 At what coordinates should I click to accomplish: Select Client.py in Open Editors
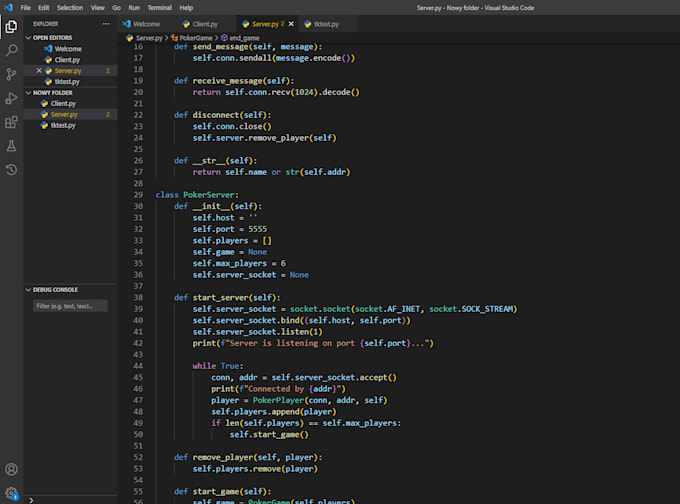click(70, 59)
